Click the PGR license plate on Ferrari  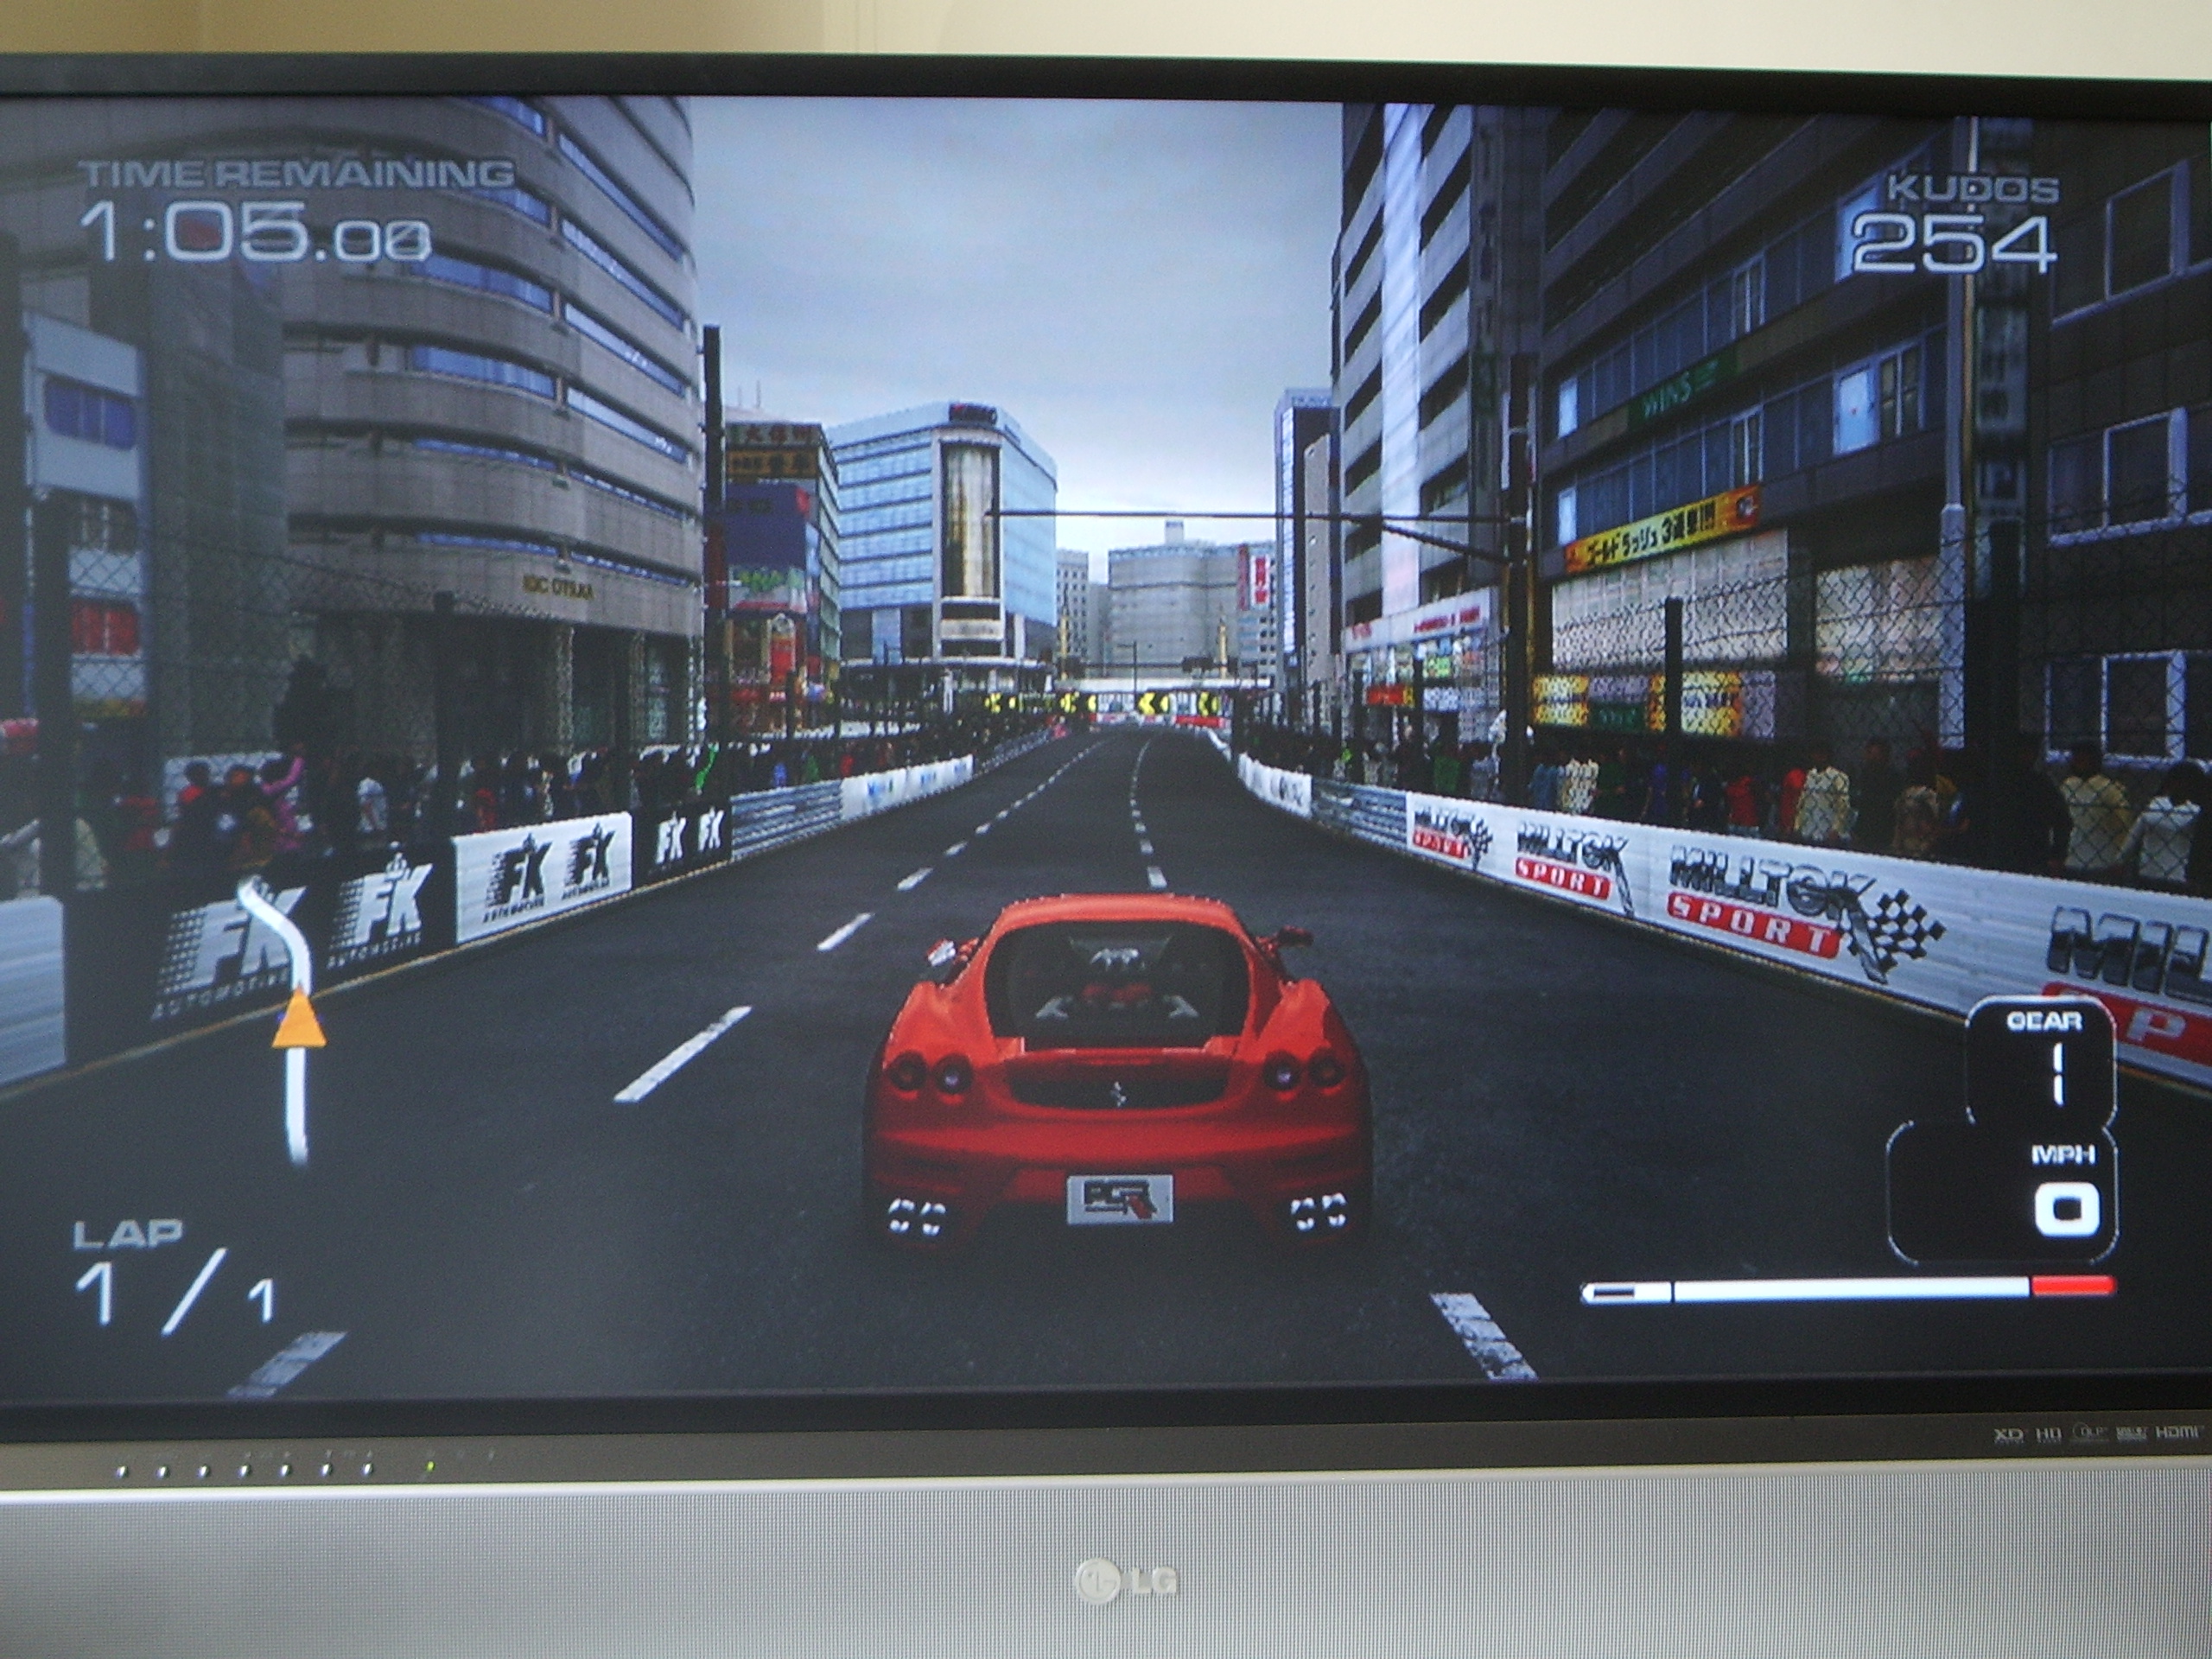(x=1119, y=1199)
